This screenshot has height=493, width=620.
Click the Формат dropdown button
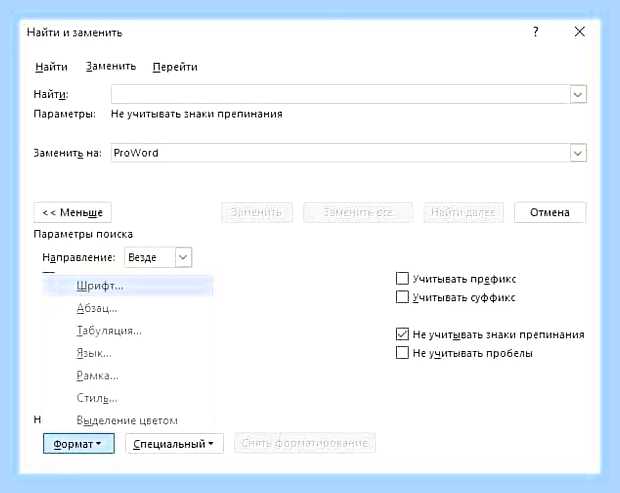[79, 444]
